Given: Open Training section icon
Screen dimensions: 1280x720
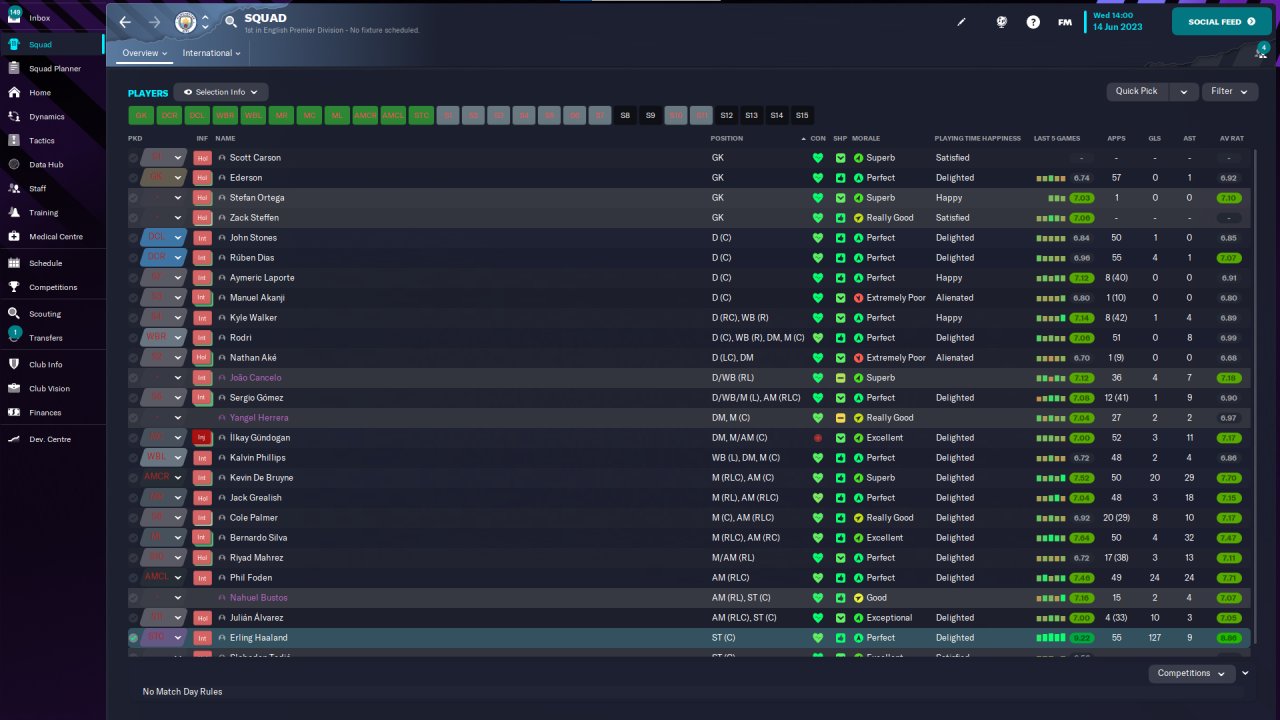Looking at the screenshot, I should pyautogui.click(x=14, y=212).
